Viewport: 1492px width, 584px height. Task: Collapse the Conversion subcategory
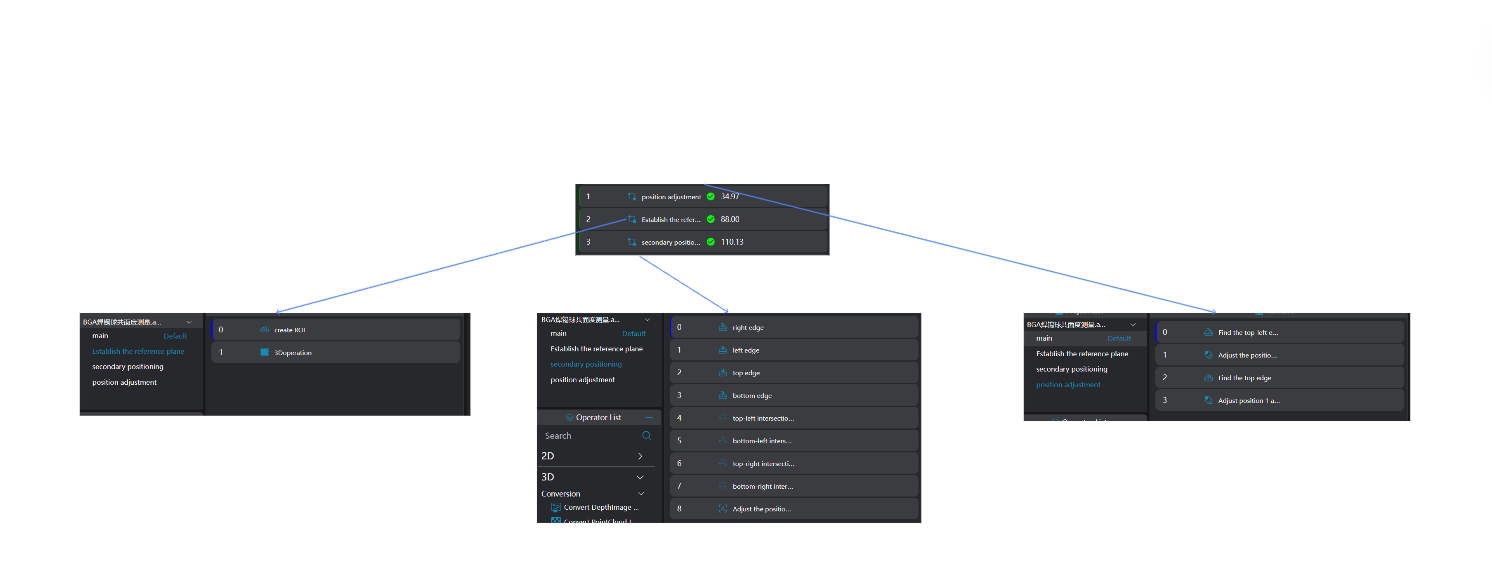tap(641, 494)
